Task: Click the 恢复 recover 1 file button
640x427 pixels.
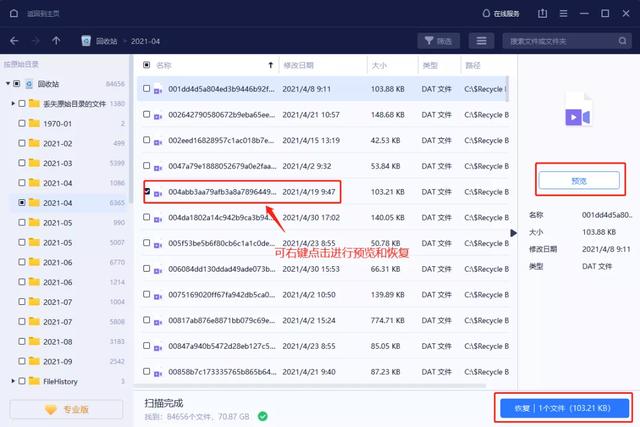Action: [x=564, y=408]
